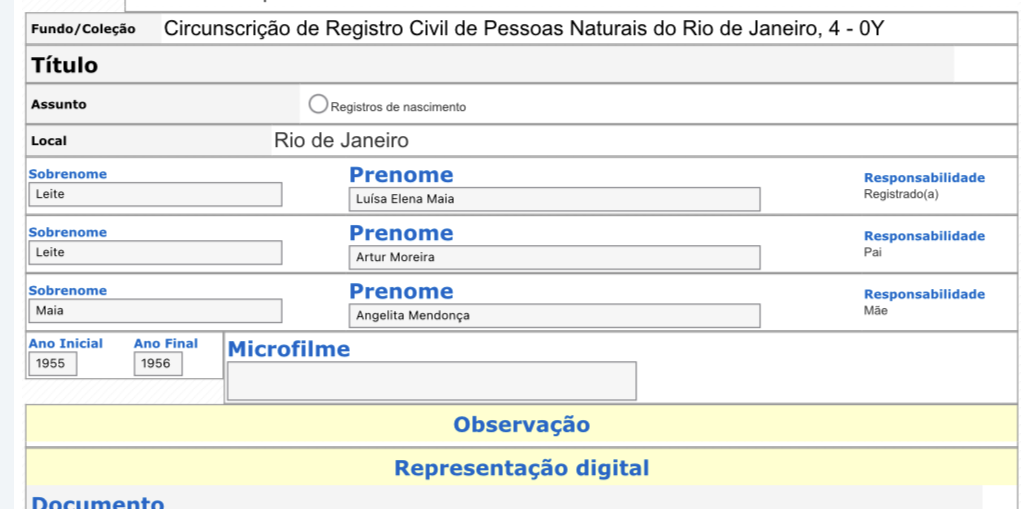Click the blue Microfilme heading

click(289, 349)
